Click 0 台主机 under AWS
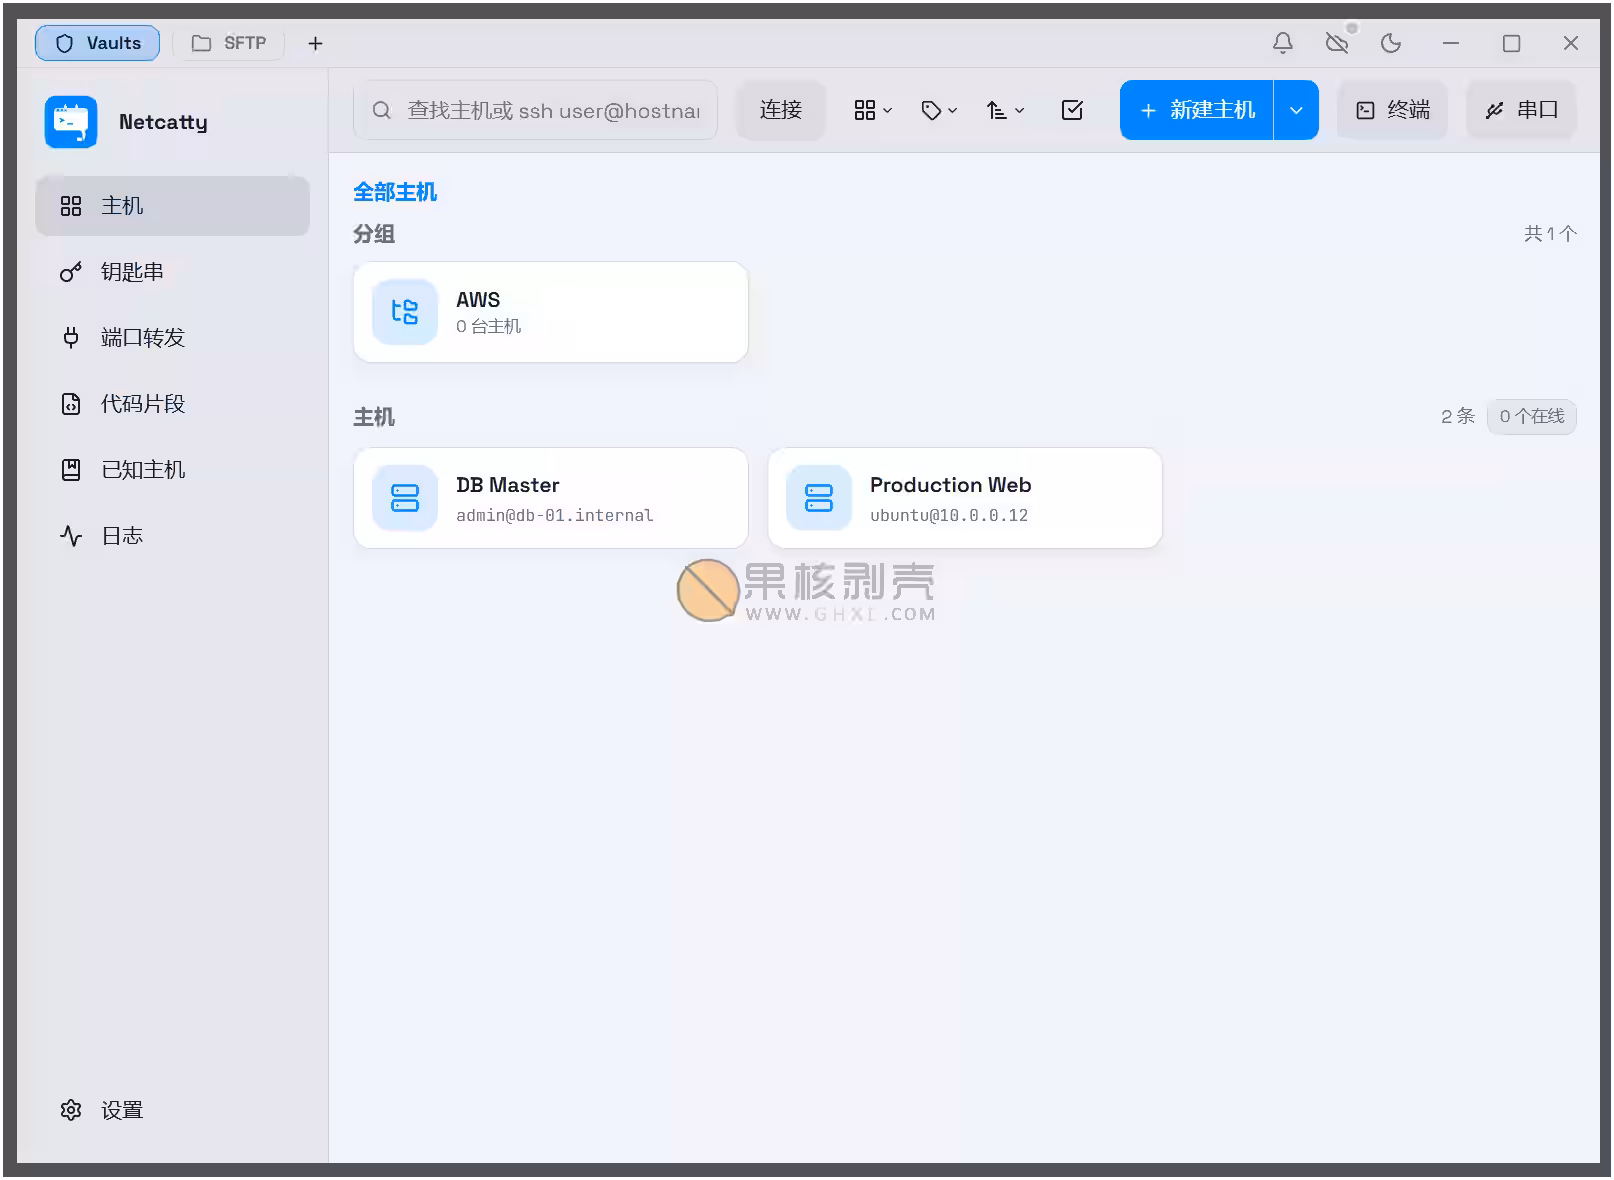 point(489,326)
